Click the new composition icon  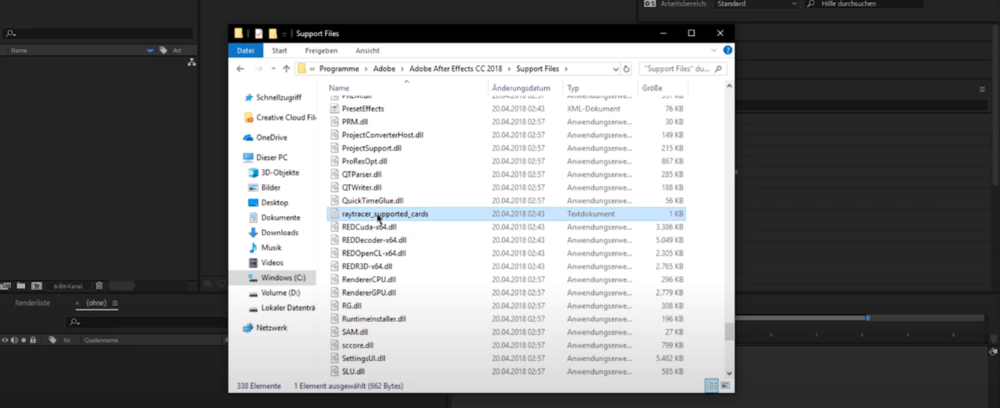37,286
